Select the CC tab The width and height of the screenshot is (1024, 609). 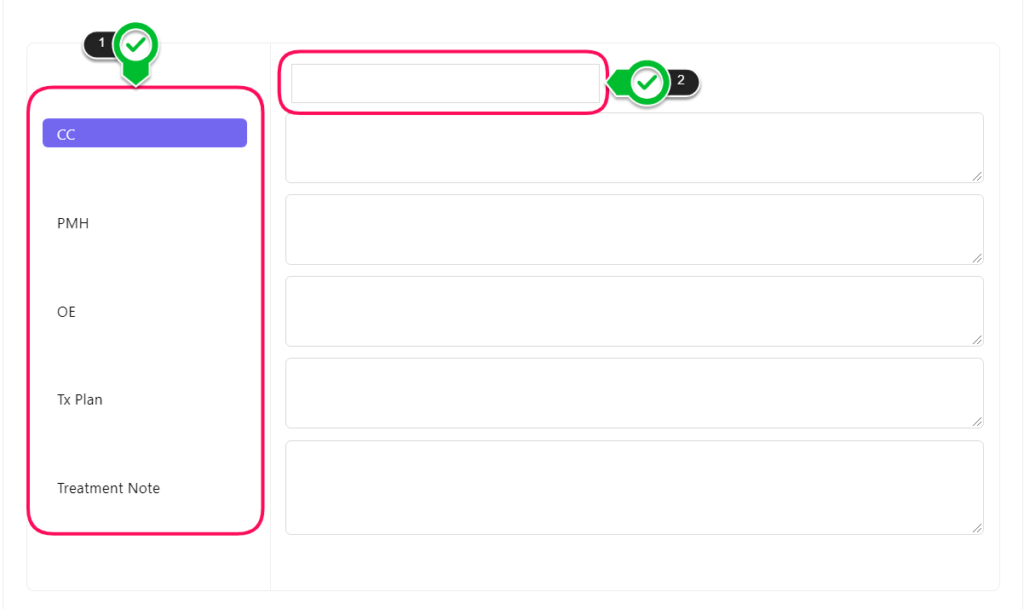(144, 134)
